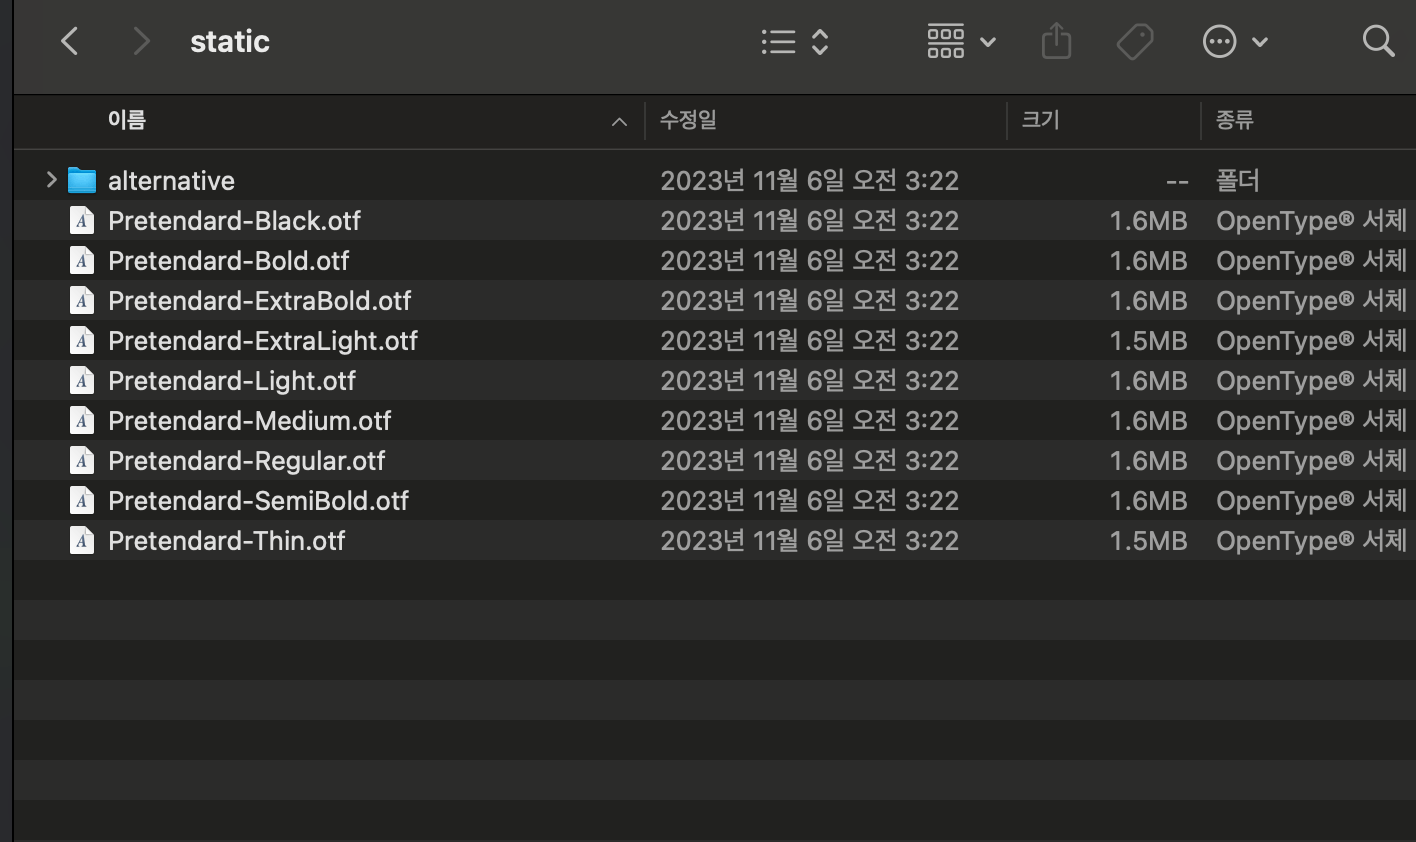Click the modified date of Pretendard-SemiBold.otf
The width and height of the screenshot is (1416, 842).
click(x=809, y=501)
